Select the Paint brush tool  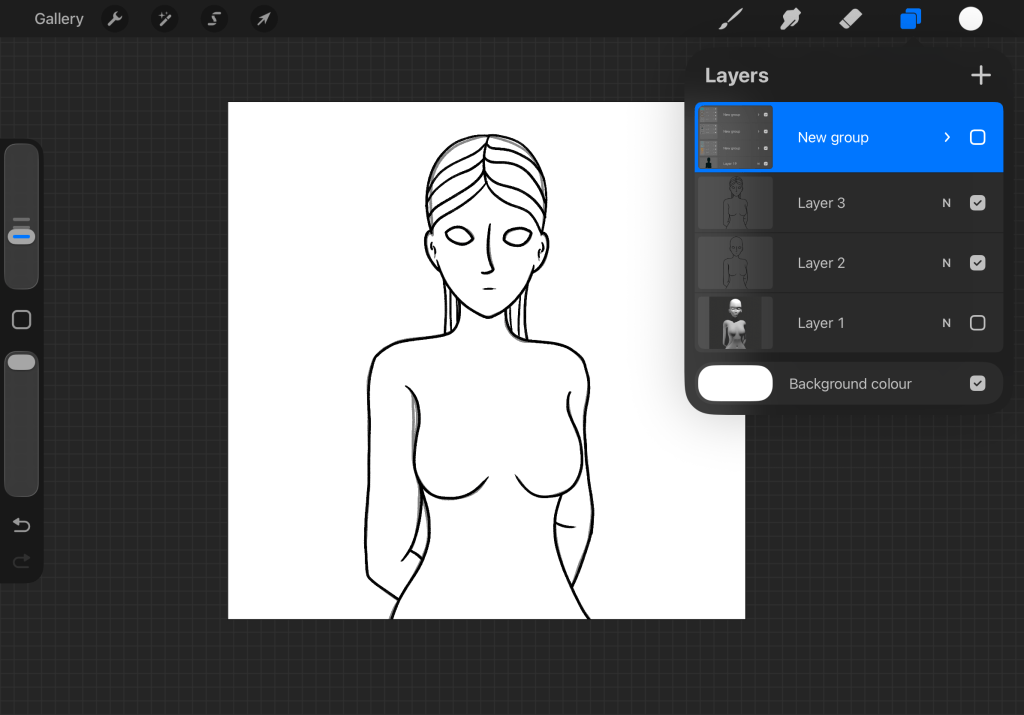732,19
